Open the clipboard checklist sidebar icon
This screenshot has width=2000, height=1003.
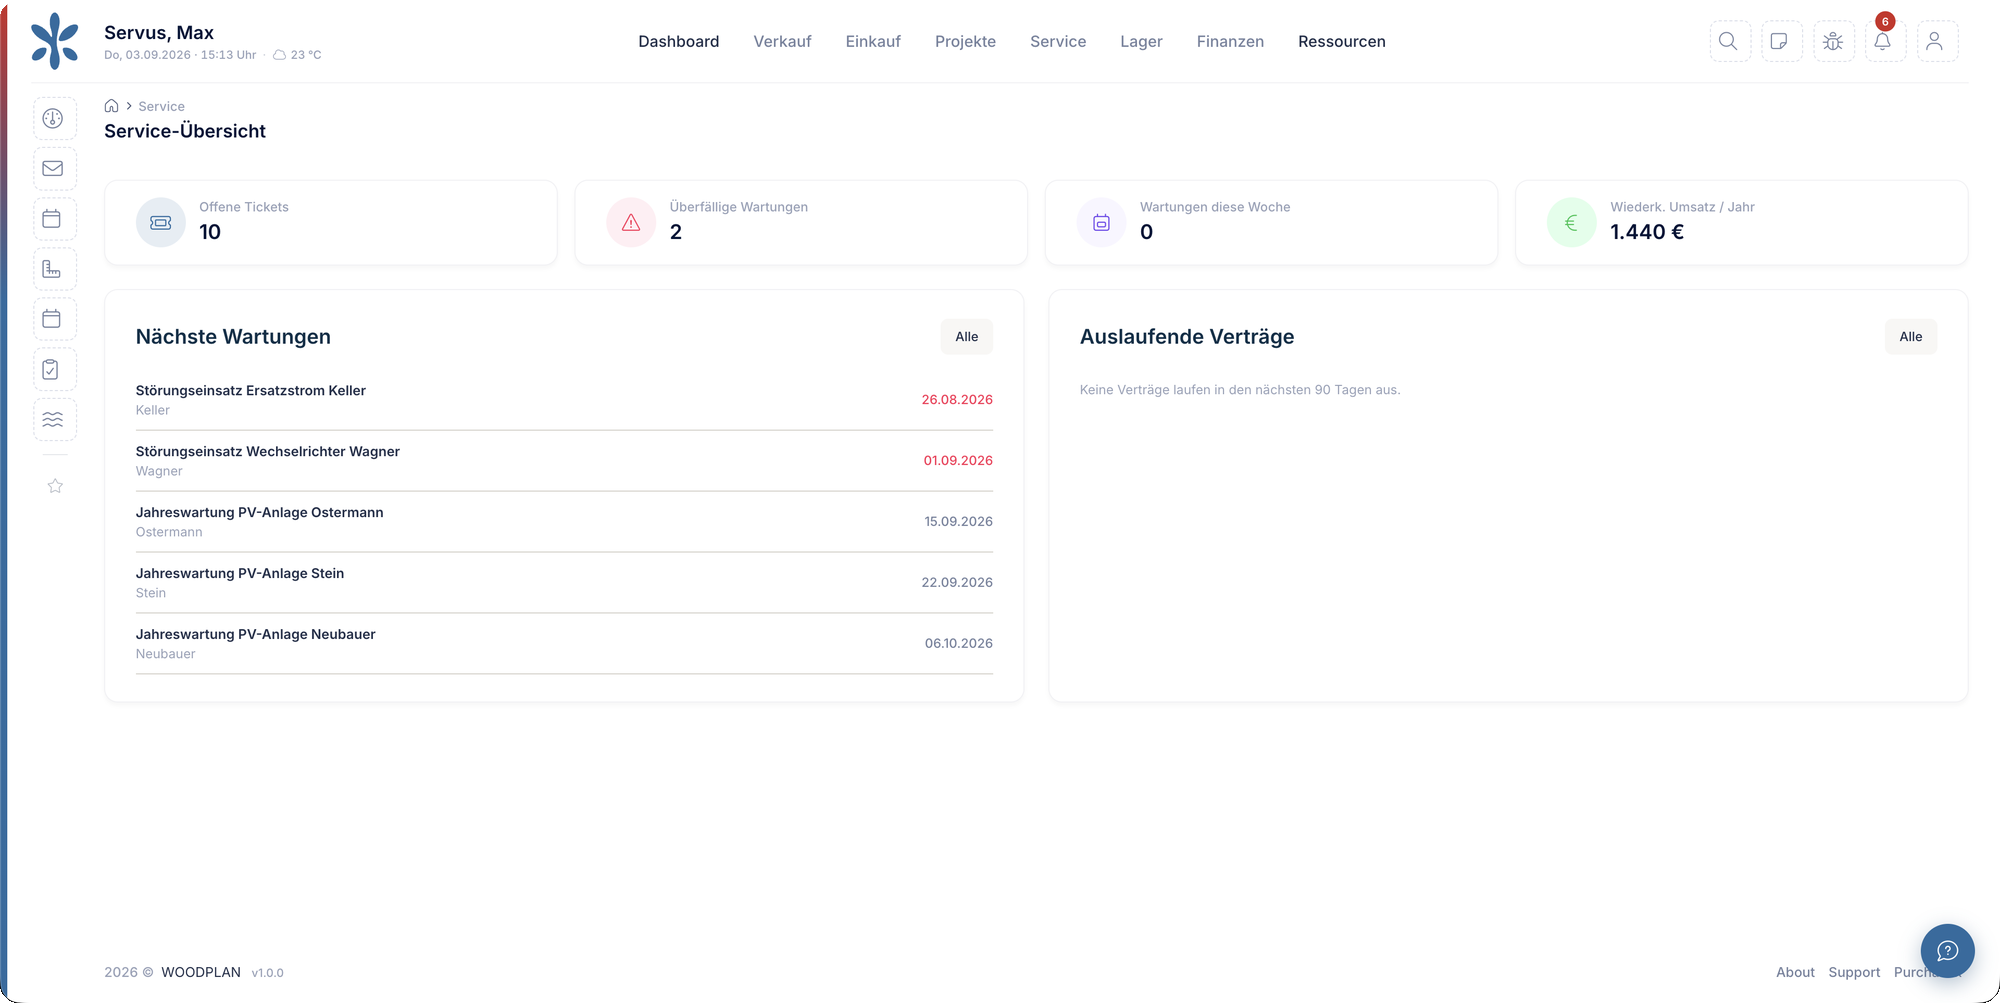(54, 369)
